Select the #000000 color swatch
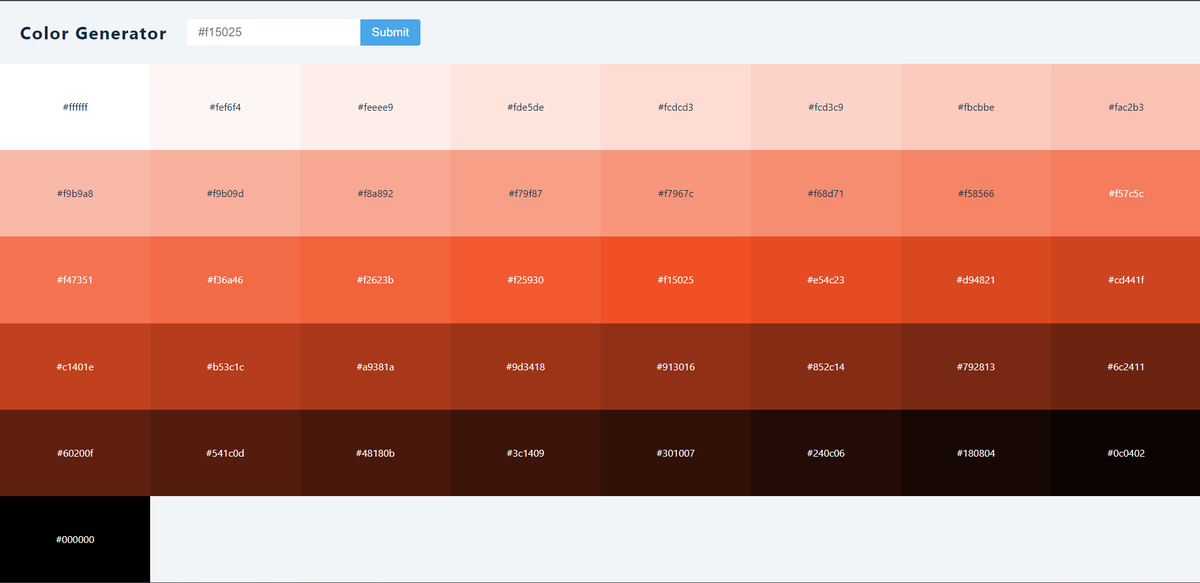The image size is (1200, 583). pyautogui.click(x=75, y=539)
